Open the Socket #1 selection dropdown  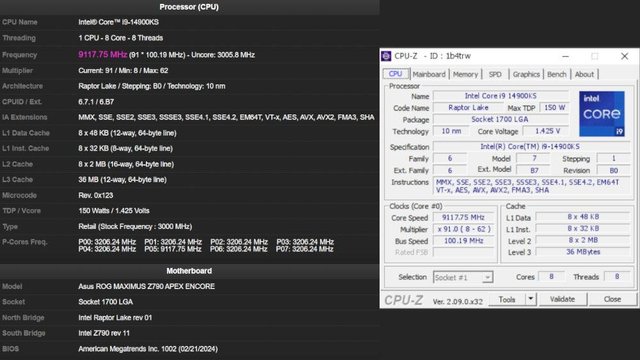click(x=463, y=278)
